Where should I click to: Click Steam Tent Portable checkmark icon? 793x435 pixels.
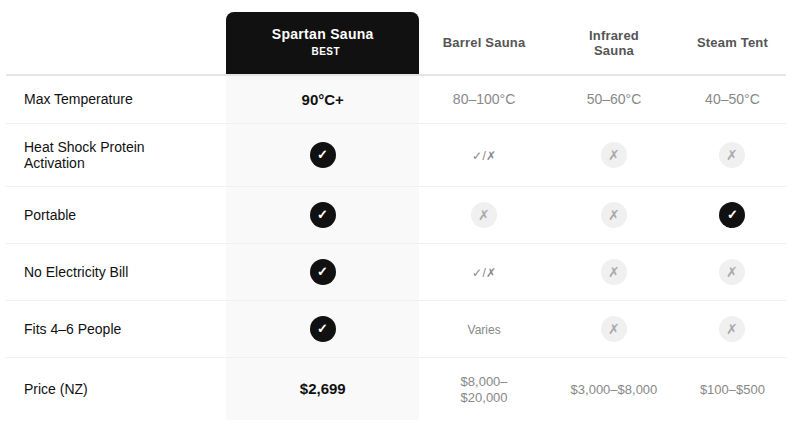[732, 215]
